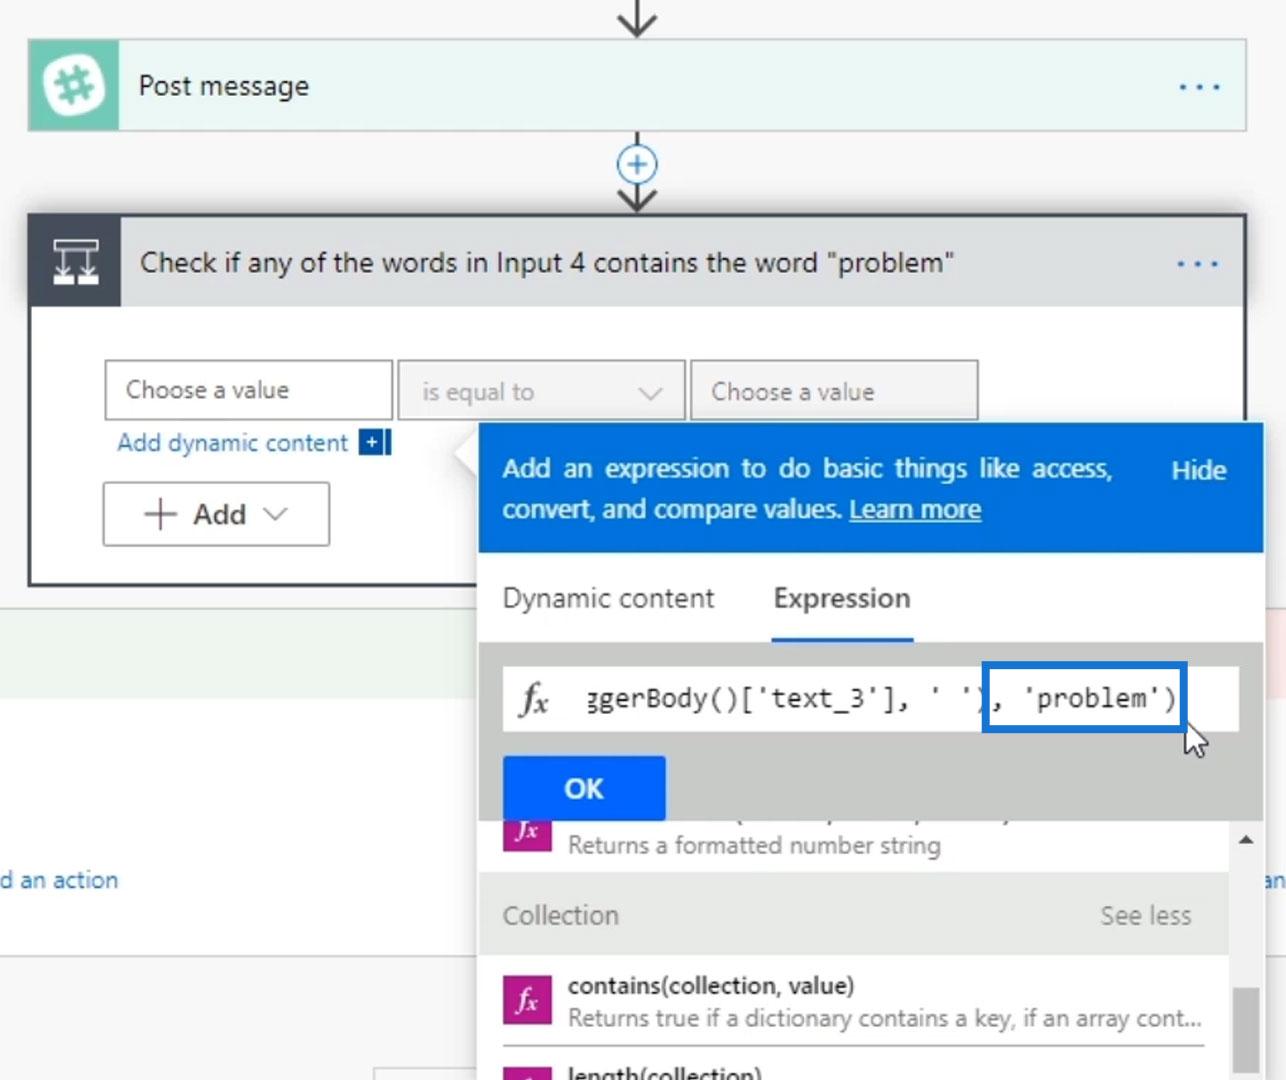
Task: Click the OK button
Action: pos(584,788)
